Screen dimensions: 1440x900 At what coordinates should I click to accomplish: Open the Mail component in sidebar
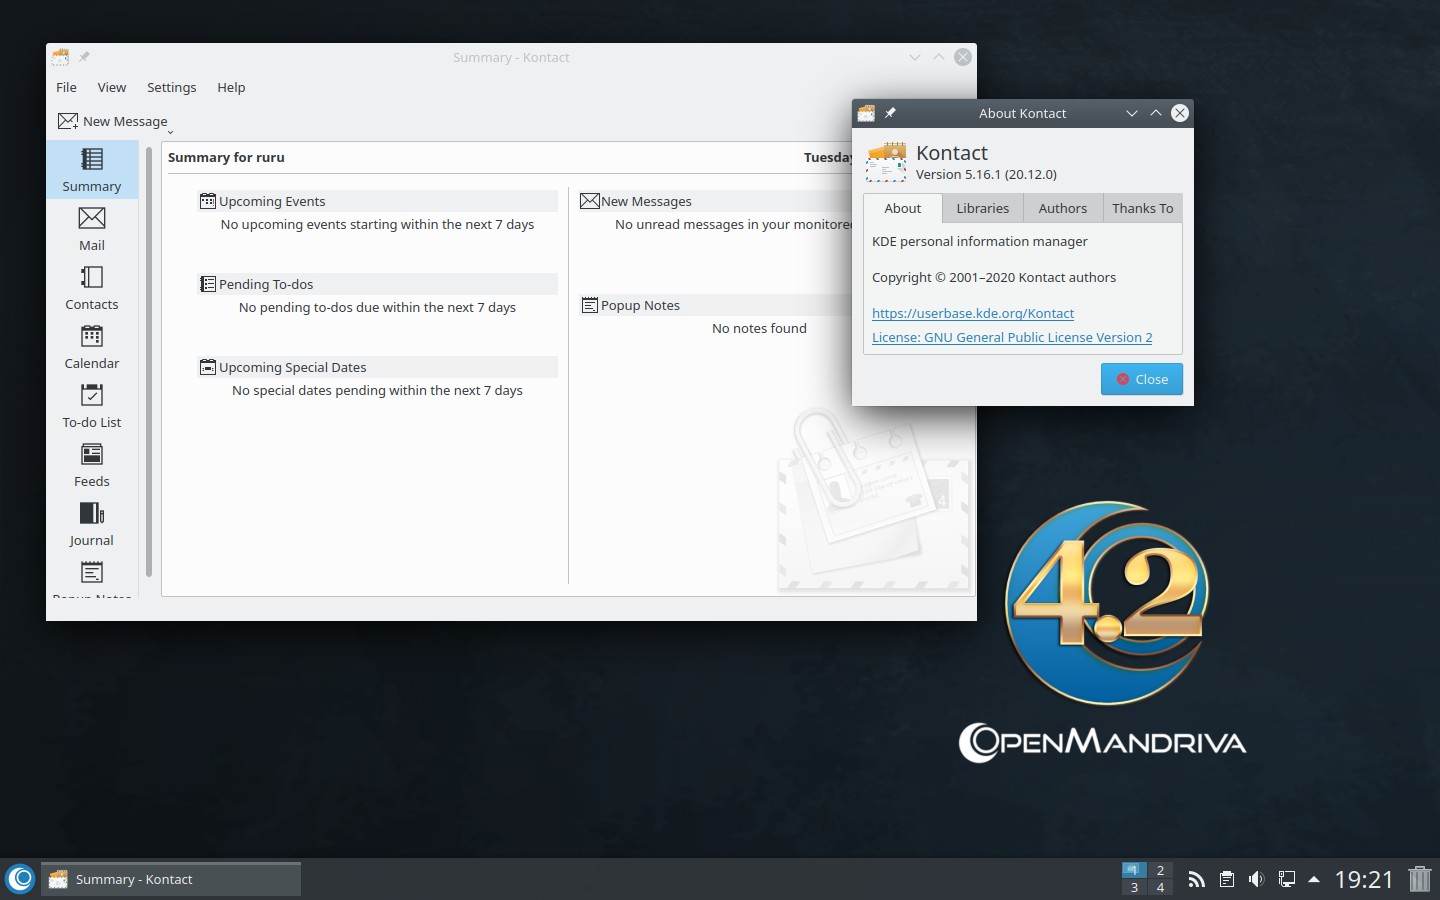(x=91, y=229)
